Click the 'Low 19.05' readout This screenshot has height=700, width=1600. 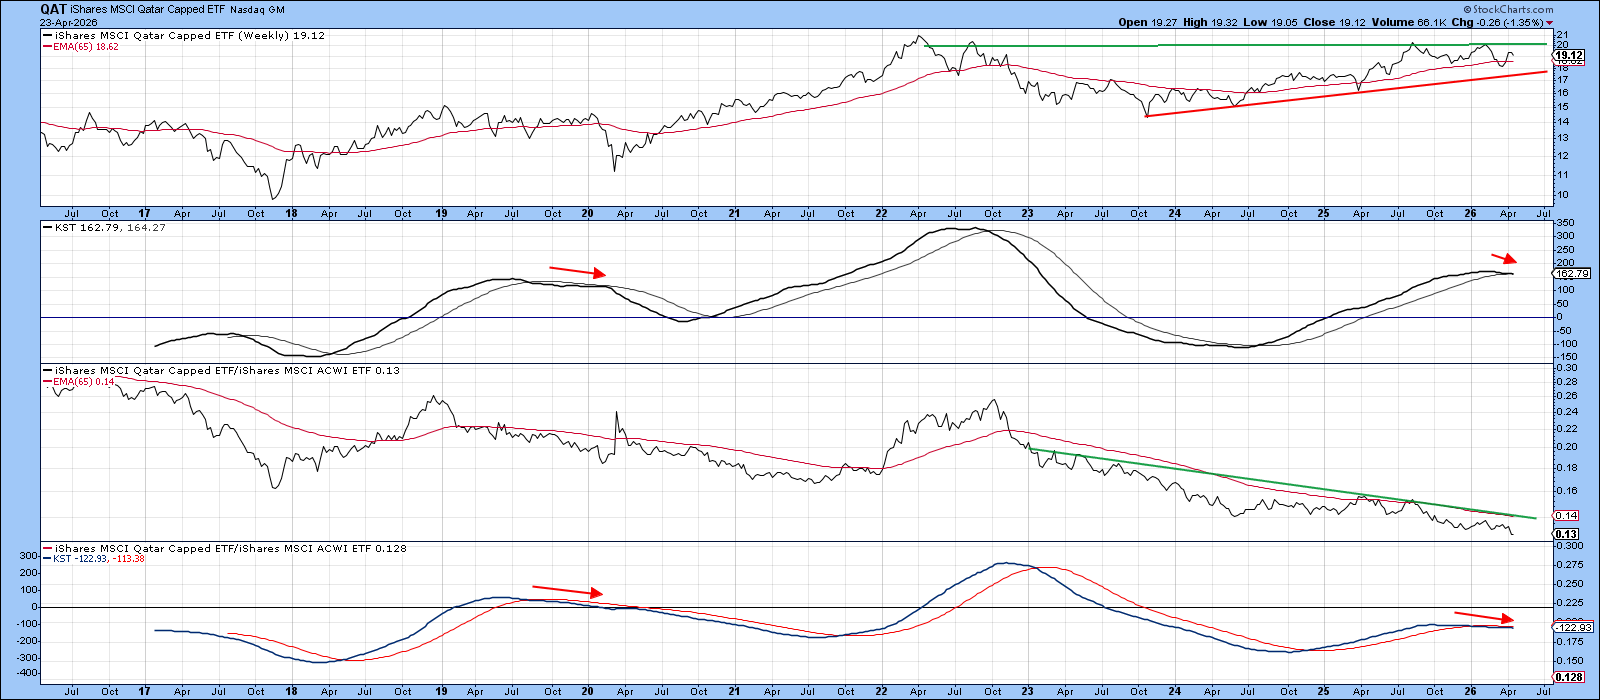(1272, 22)
